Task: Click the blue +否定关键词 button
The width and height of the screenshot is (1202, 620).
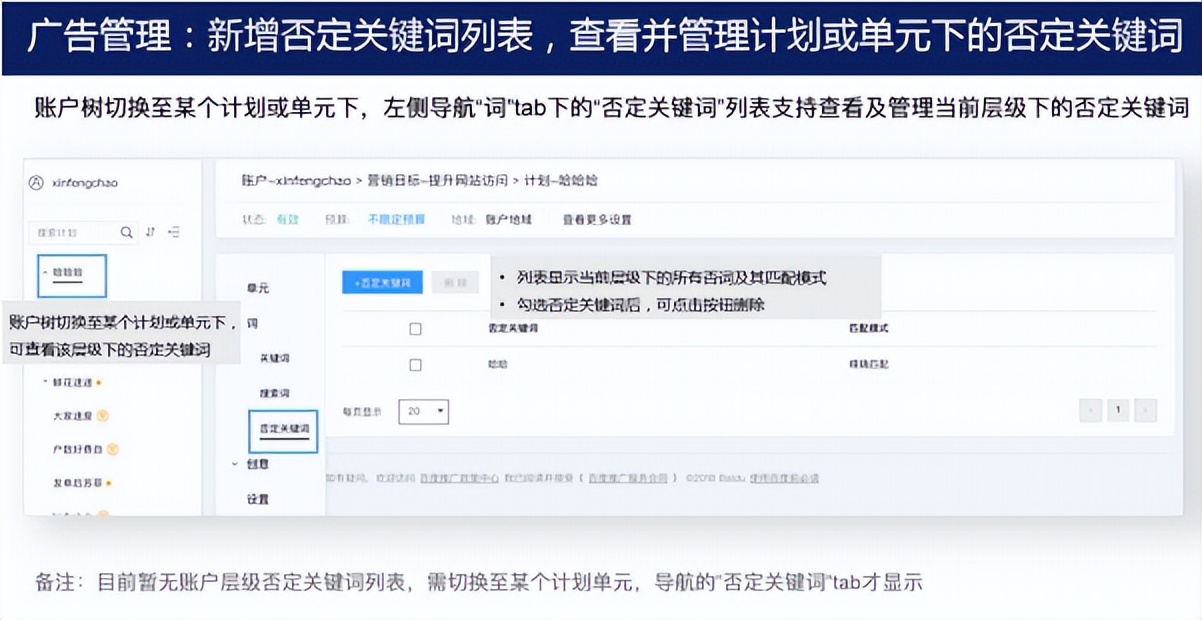Action: [383, 283]
